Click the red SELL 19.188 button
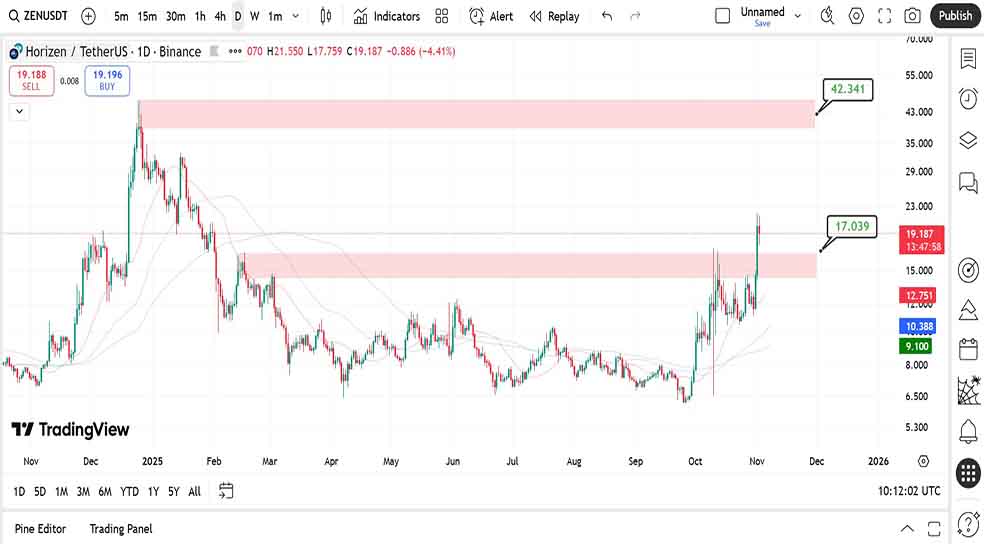The image size is (984, 544). (31, 80)
